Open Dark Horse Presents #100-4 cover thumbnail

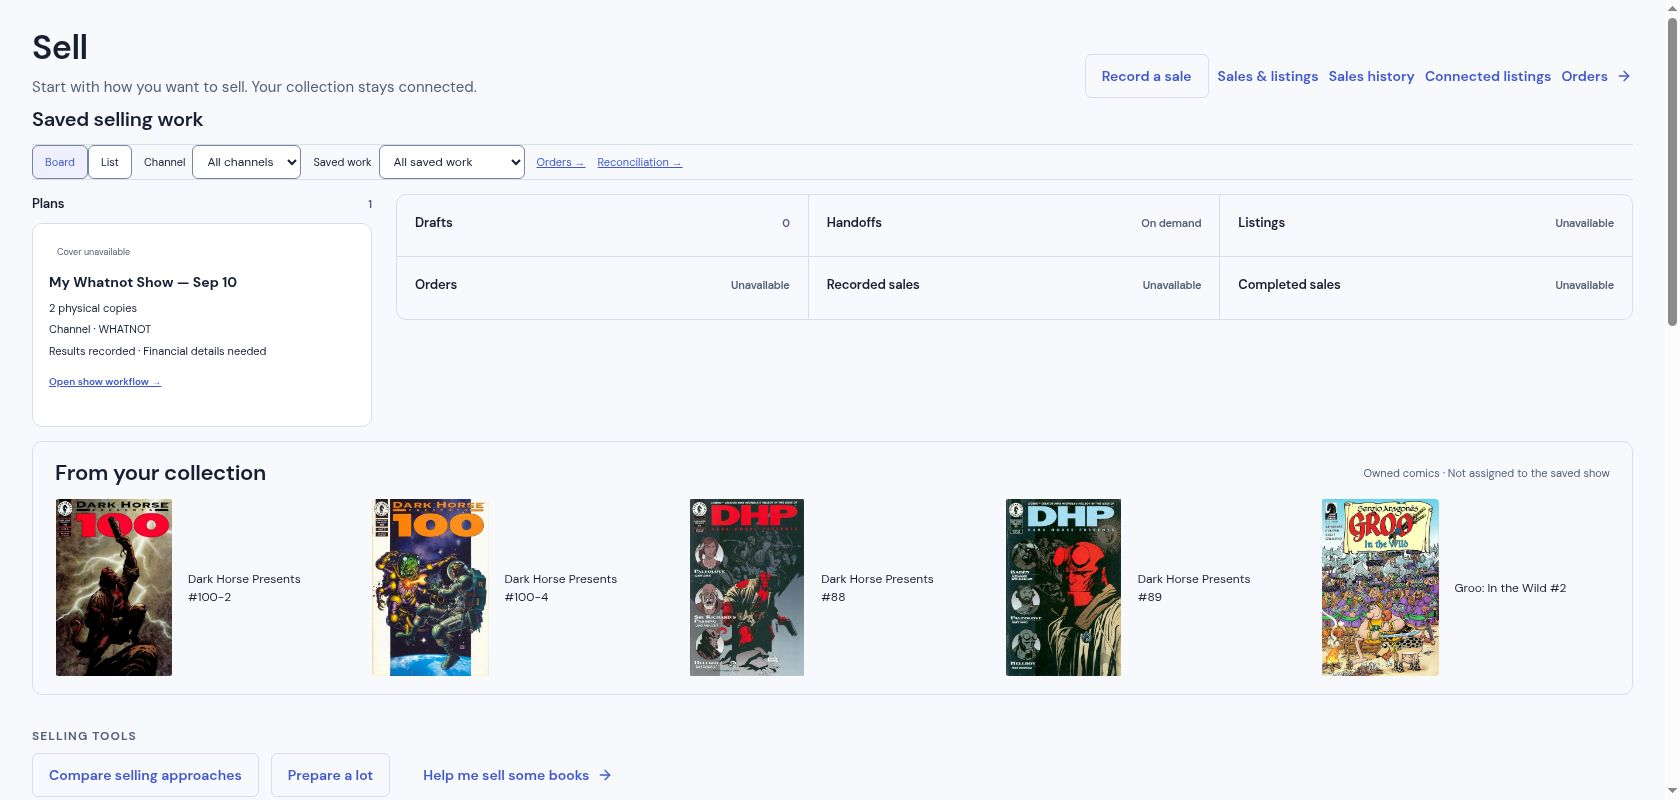430,587
